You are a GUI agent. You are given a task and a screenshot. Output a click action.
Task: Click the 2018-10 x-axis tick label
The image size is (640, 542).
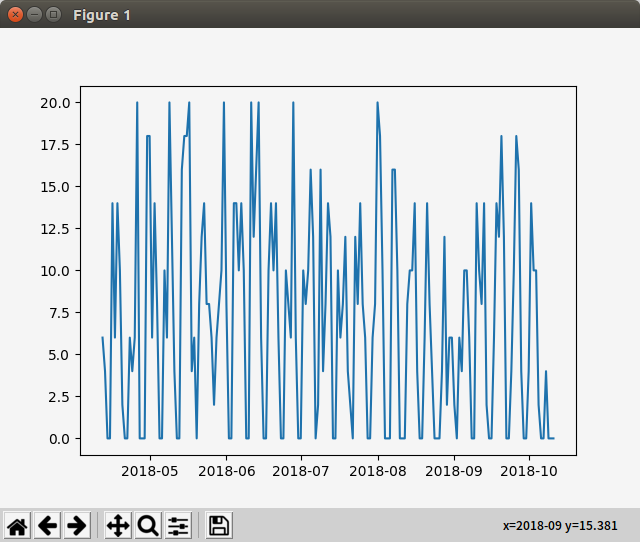(x=529, y=470)
